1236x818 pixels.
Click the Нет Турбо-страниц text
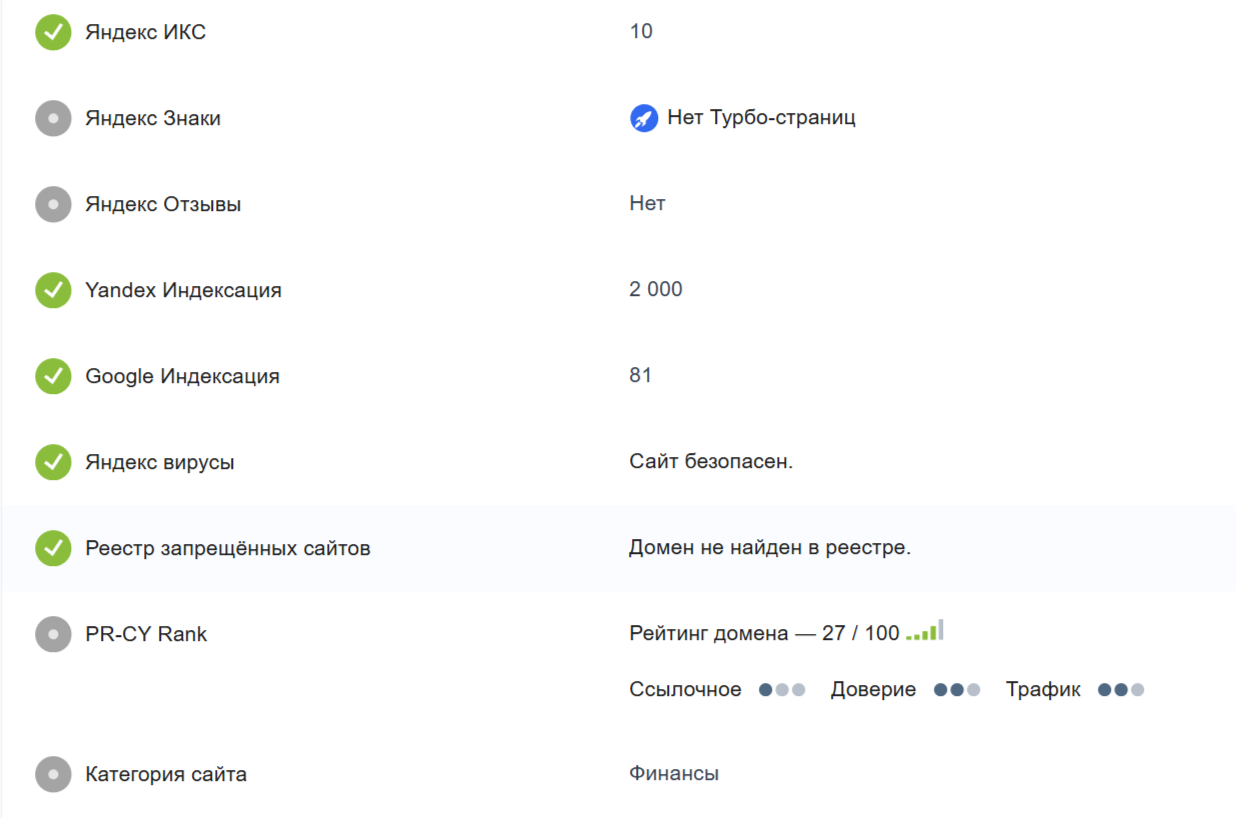point(761,118)
